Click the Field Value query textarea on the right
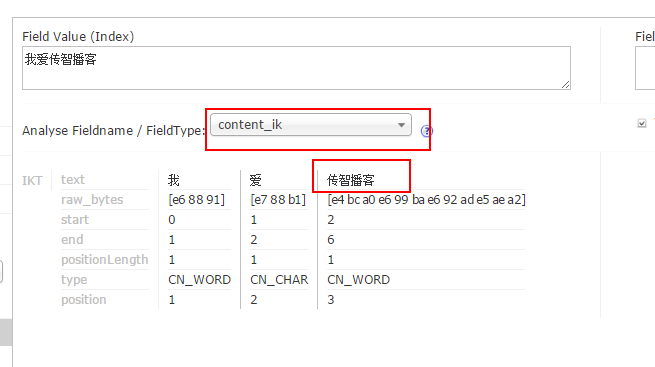Screen dimensions: 655x367 pos(645,68)
